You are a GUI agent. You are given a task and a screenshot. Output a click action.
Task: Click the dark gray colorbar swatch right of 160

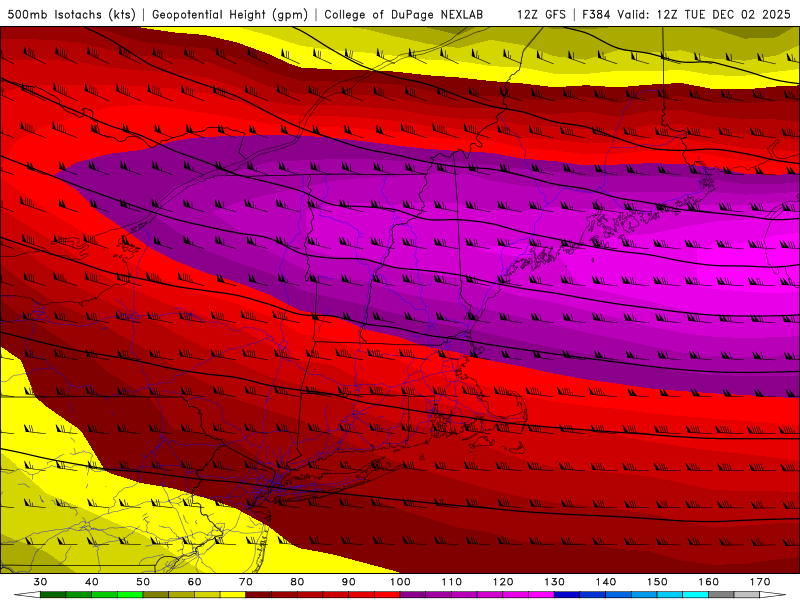pos(721,595)
